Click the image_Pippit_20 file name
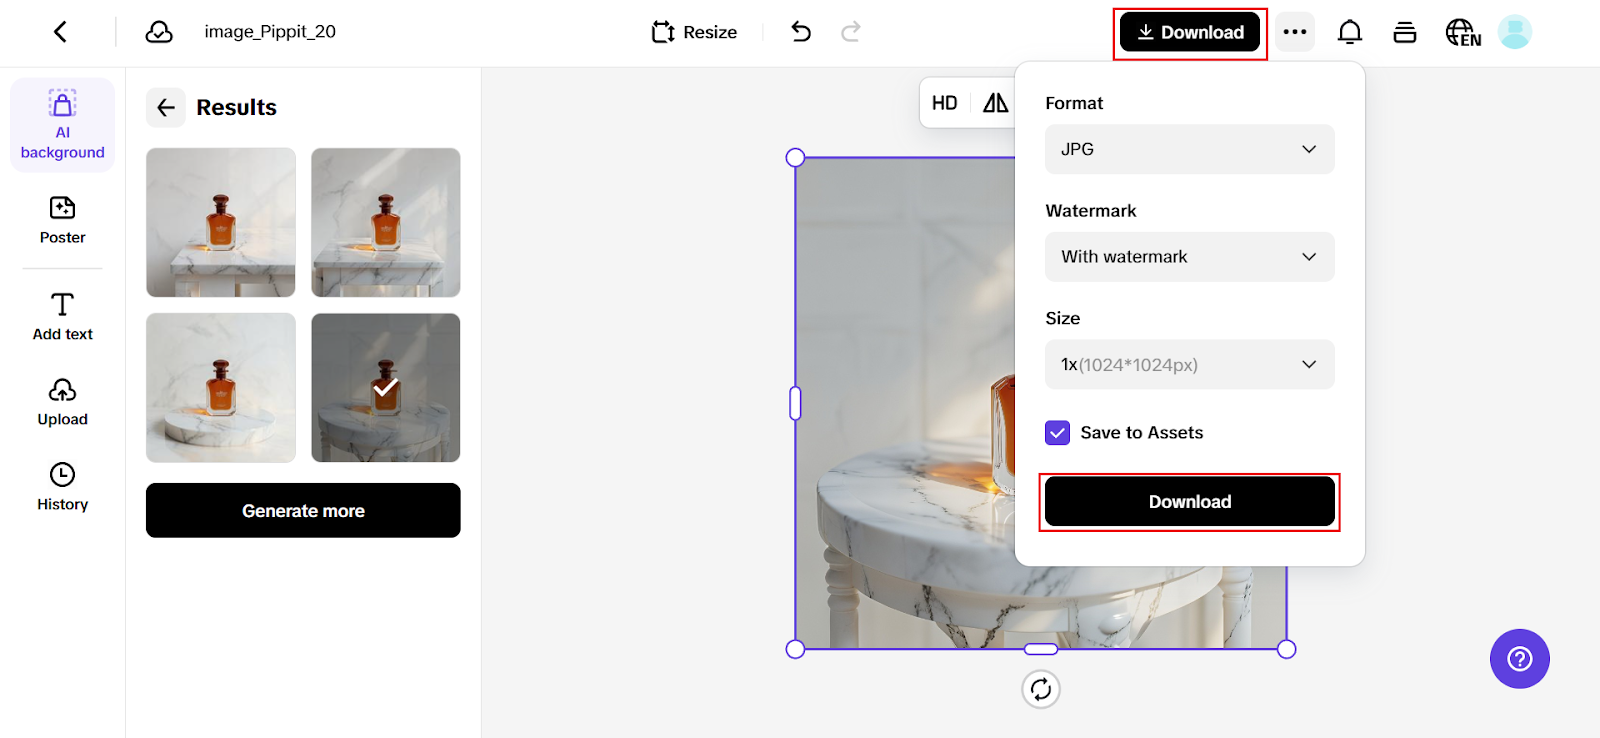The width and height of the screenshot is (1600, 738). point(270,32)
